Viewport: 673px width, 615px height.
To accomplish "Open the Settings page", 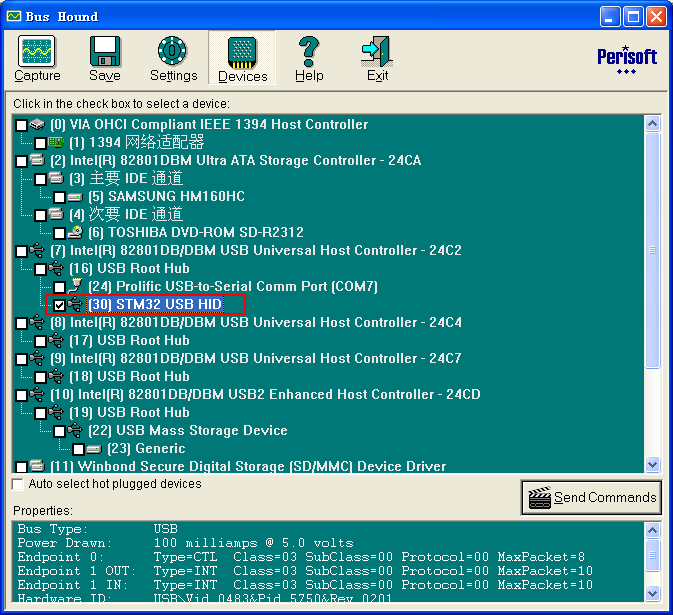I will (173, 58).
